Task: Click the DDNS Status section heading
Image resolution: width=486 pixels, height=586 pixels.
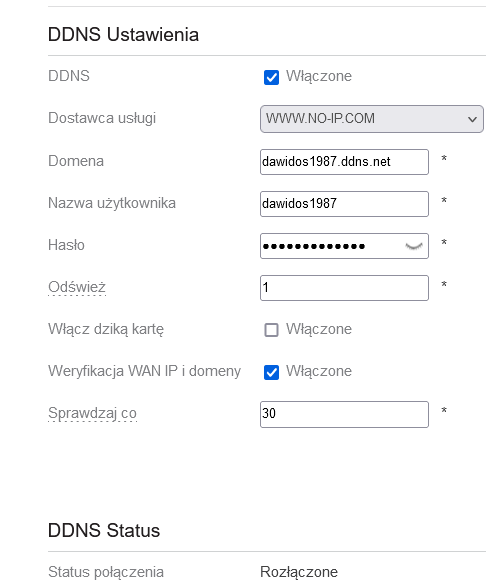Action: pos(104,530)
